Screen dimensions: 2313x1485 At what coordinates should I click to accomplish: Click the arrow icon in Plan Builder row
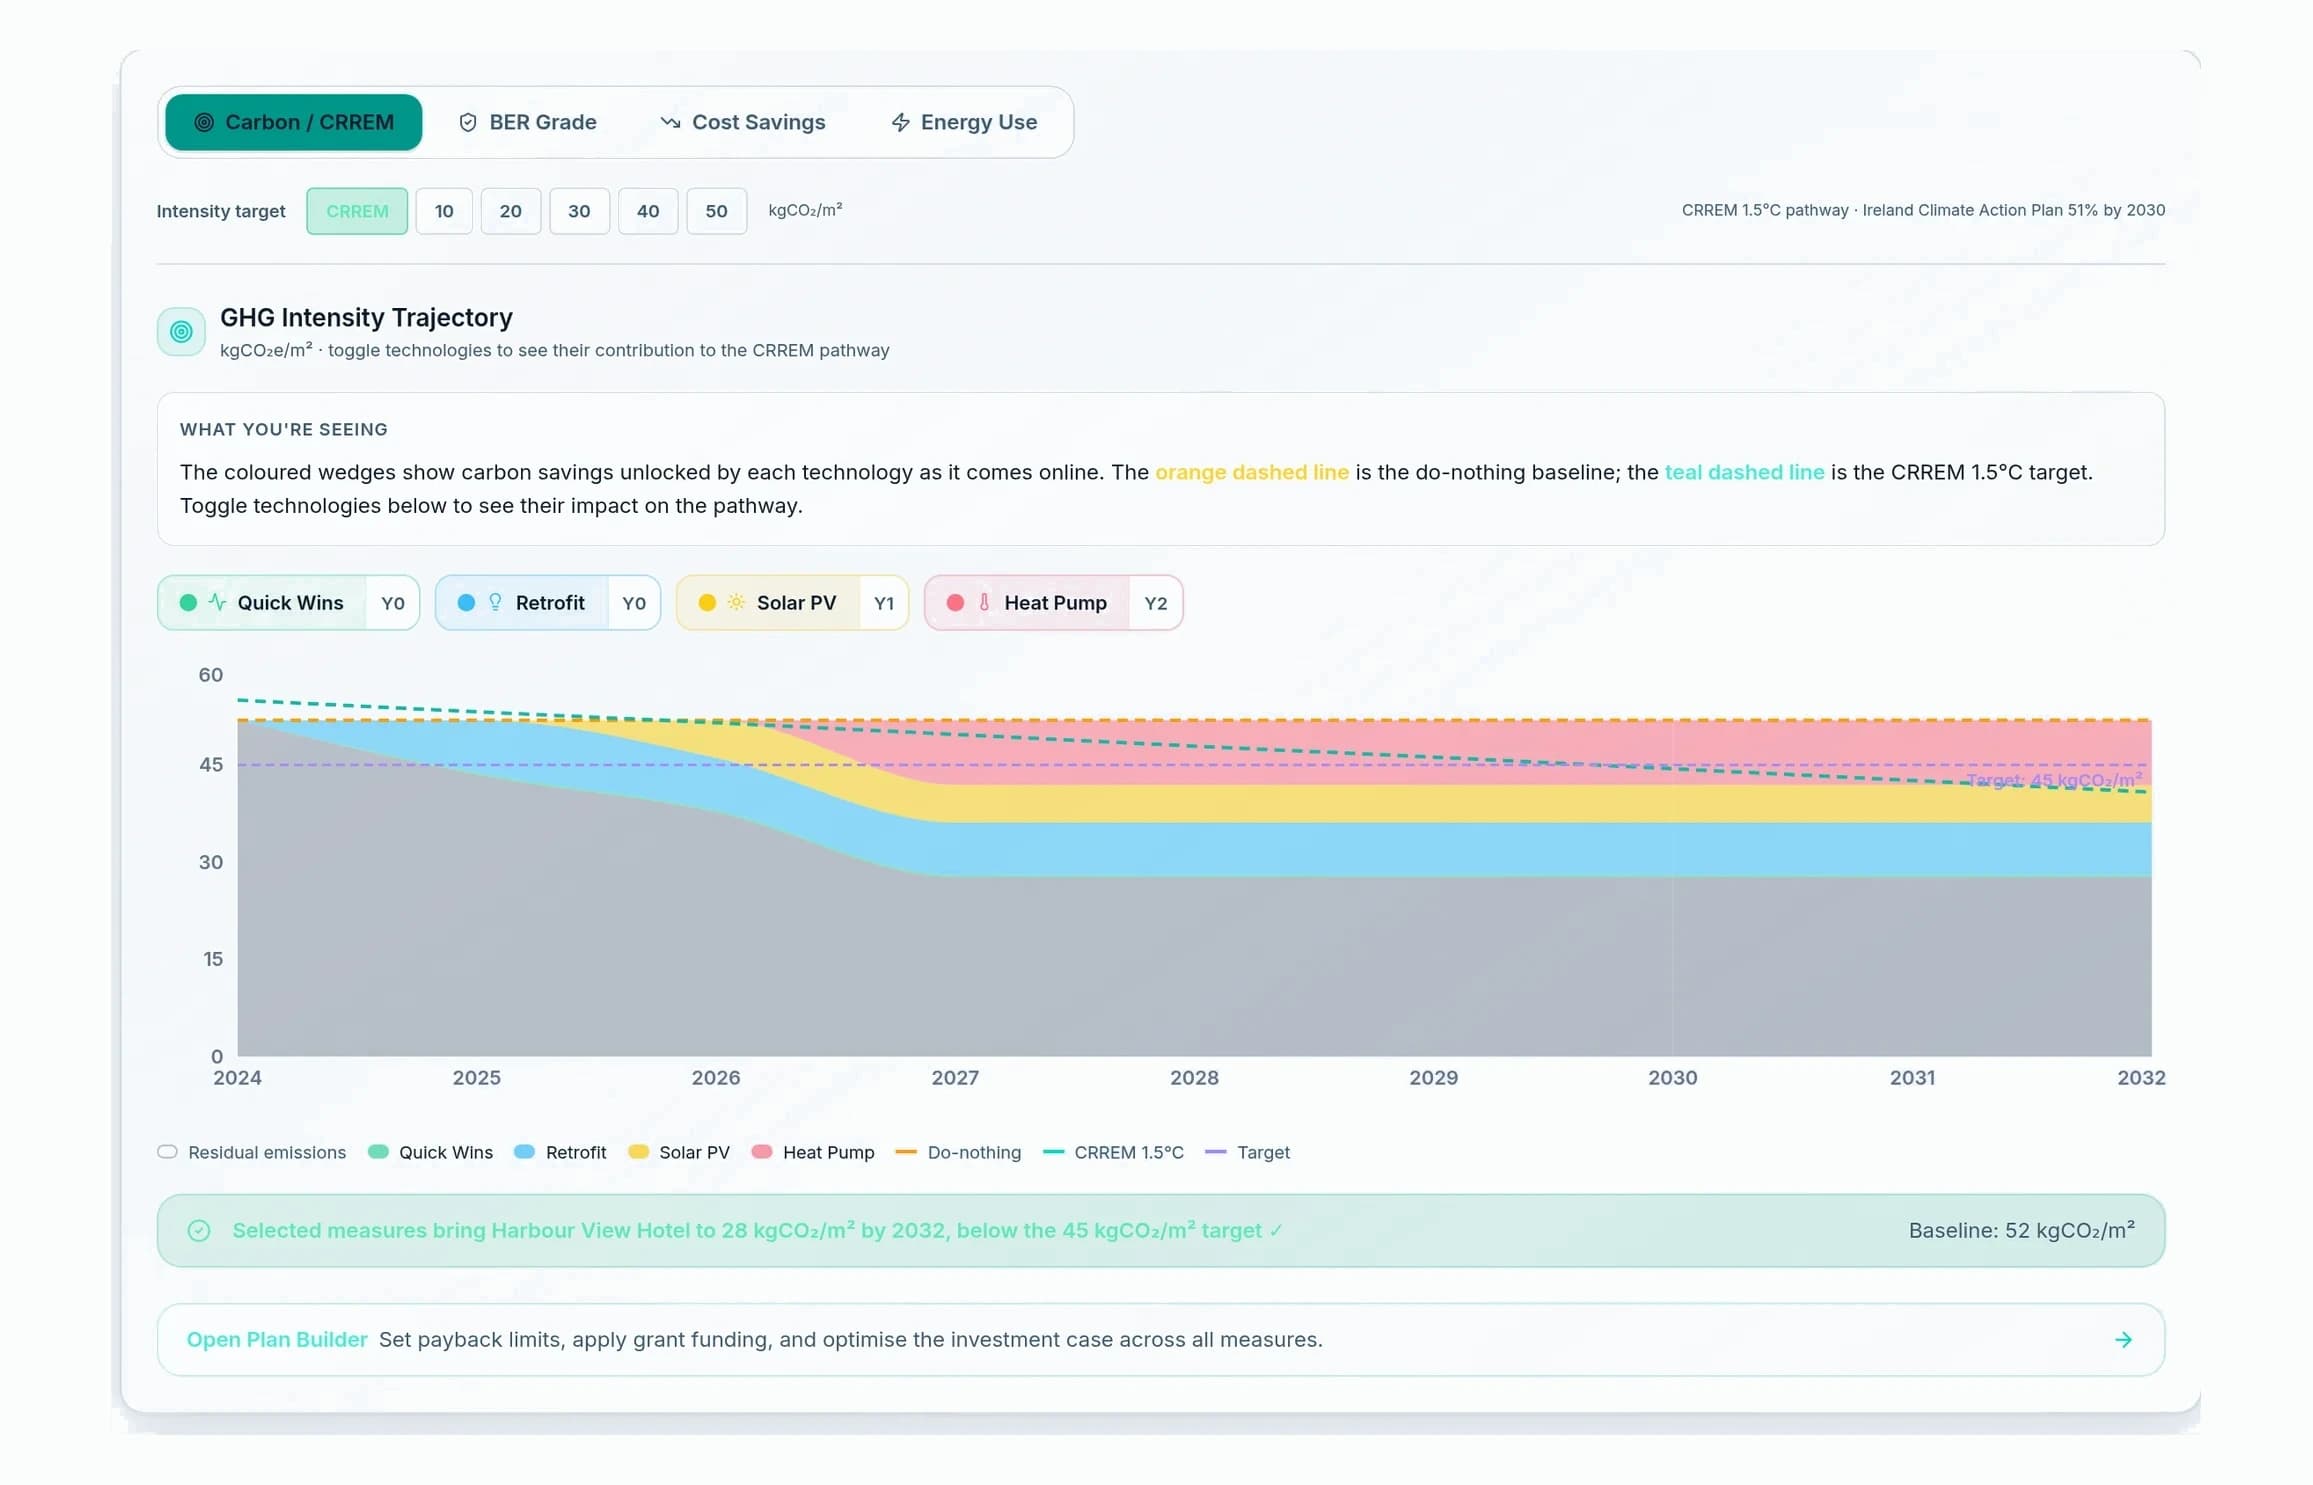[2124, 1340]
